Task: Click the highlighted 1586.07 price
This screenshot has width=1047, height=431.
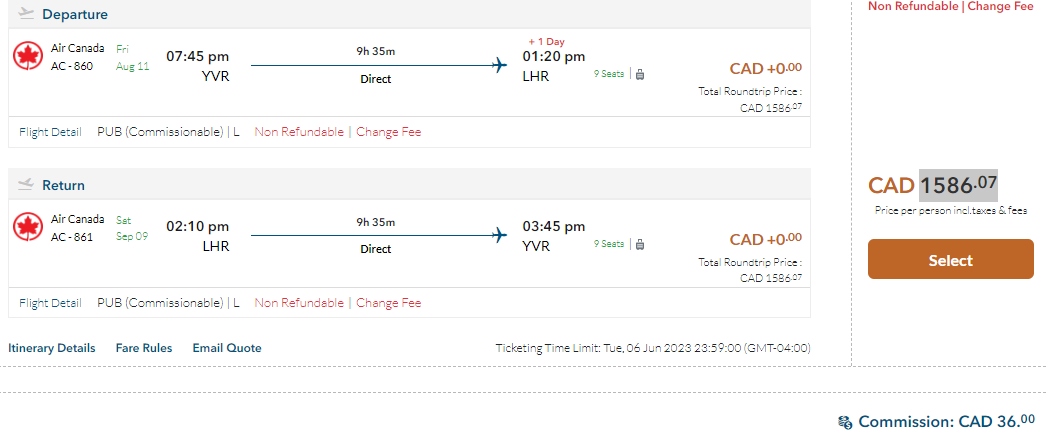Action: [x=958, y=185]
